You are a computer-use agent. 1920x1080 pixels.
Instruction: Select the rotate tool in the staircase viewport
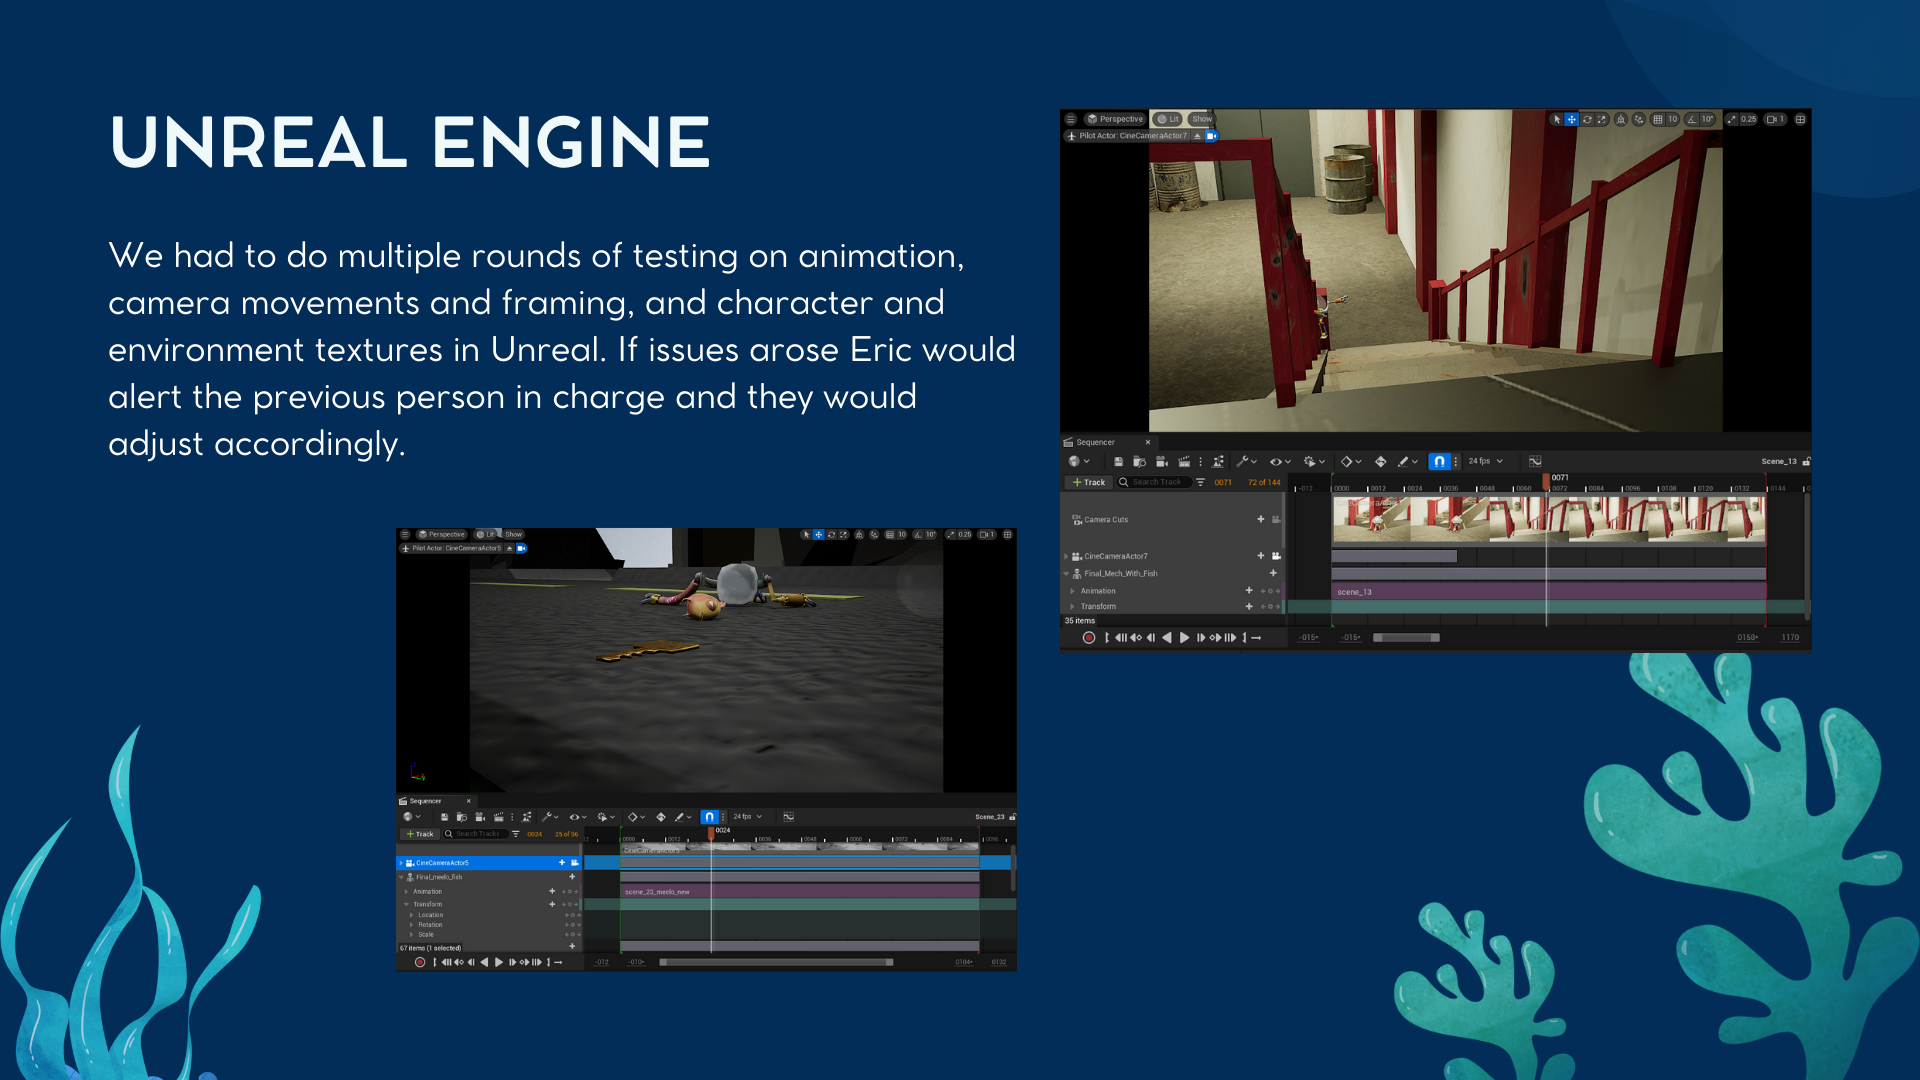tap(1587, 119)
